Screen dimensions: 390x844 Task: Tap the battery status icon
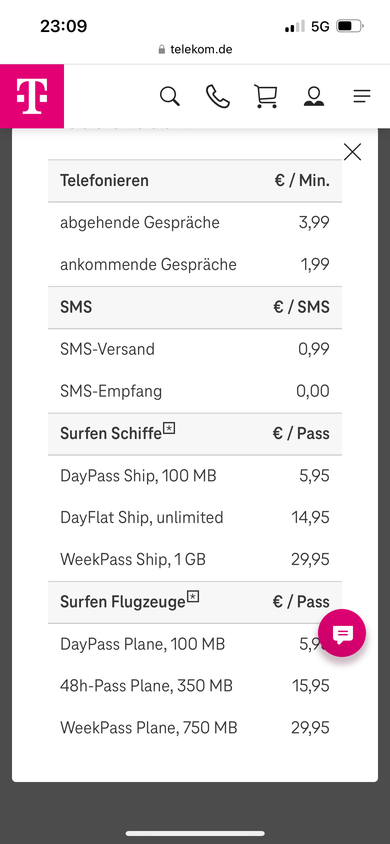(350, 26)
